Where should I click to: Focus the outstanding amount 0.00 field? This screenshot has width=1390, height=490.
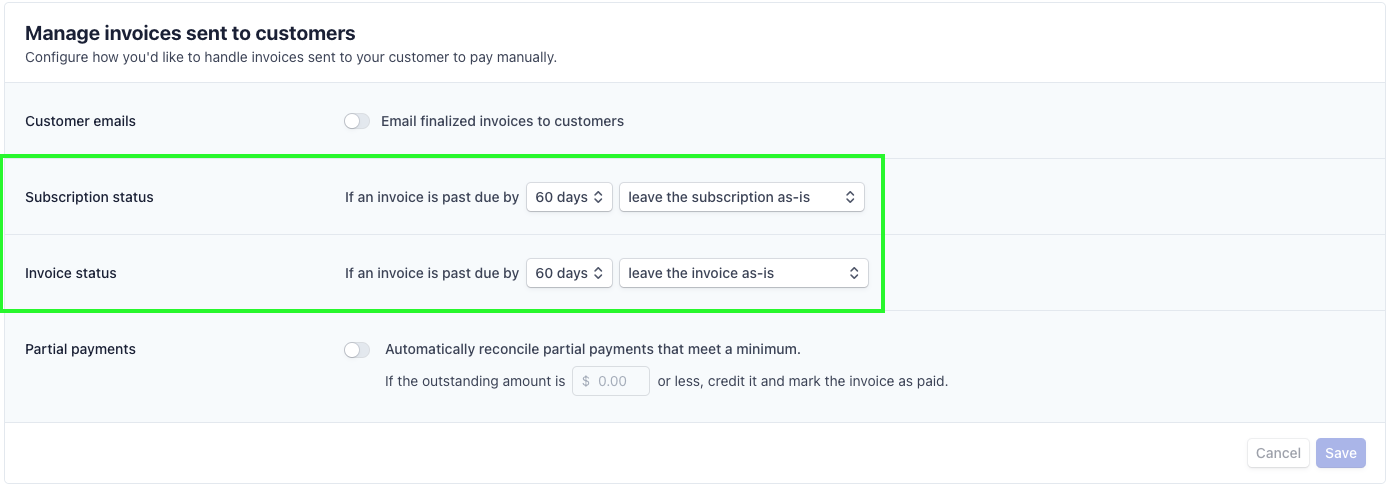[611, 381]
